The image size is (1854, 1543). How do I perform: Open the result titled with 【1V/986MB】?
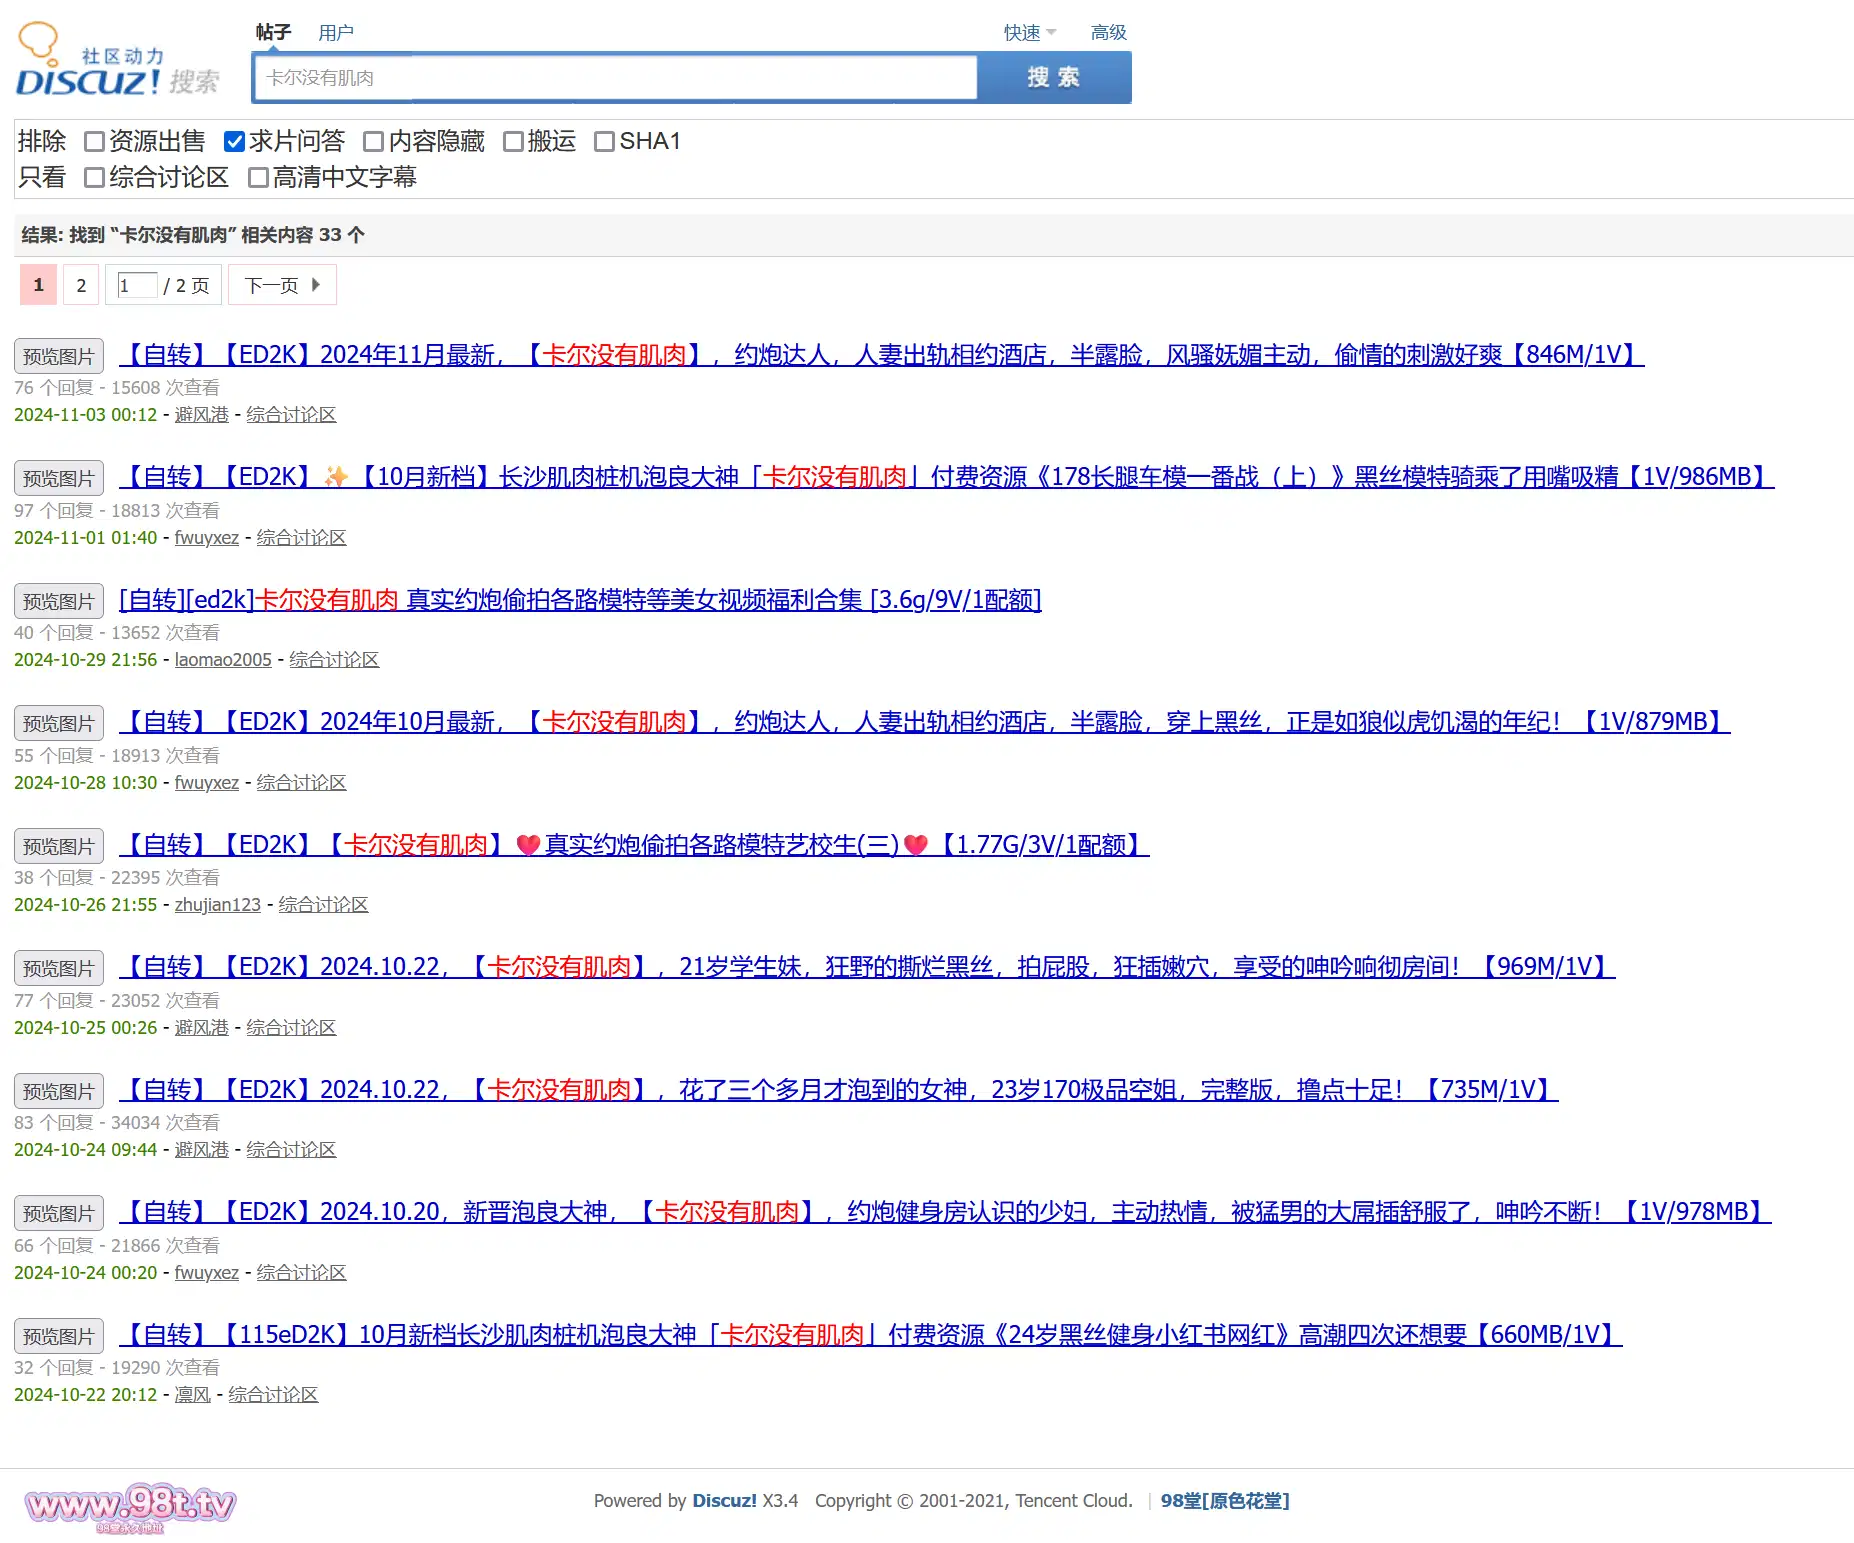click(x=947, y=477)
